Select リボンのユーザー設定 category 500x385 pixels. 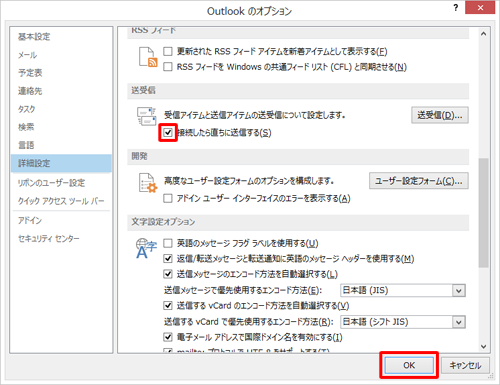point(61,183)
